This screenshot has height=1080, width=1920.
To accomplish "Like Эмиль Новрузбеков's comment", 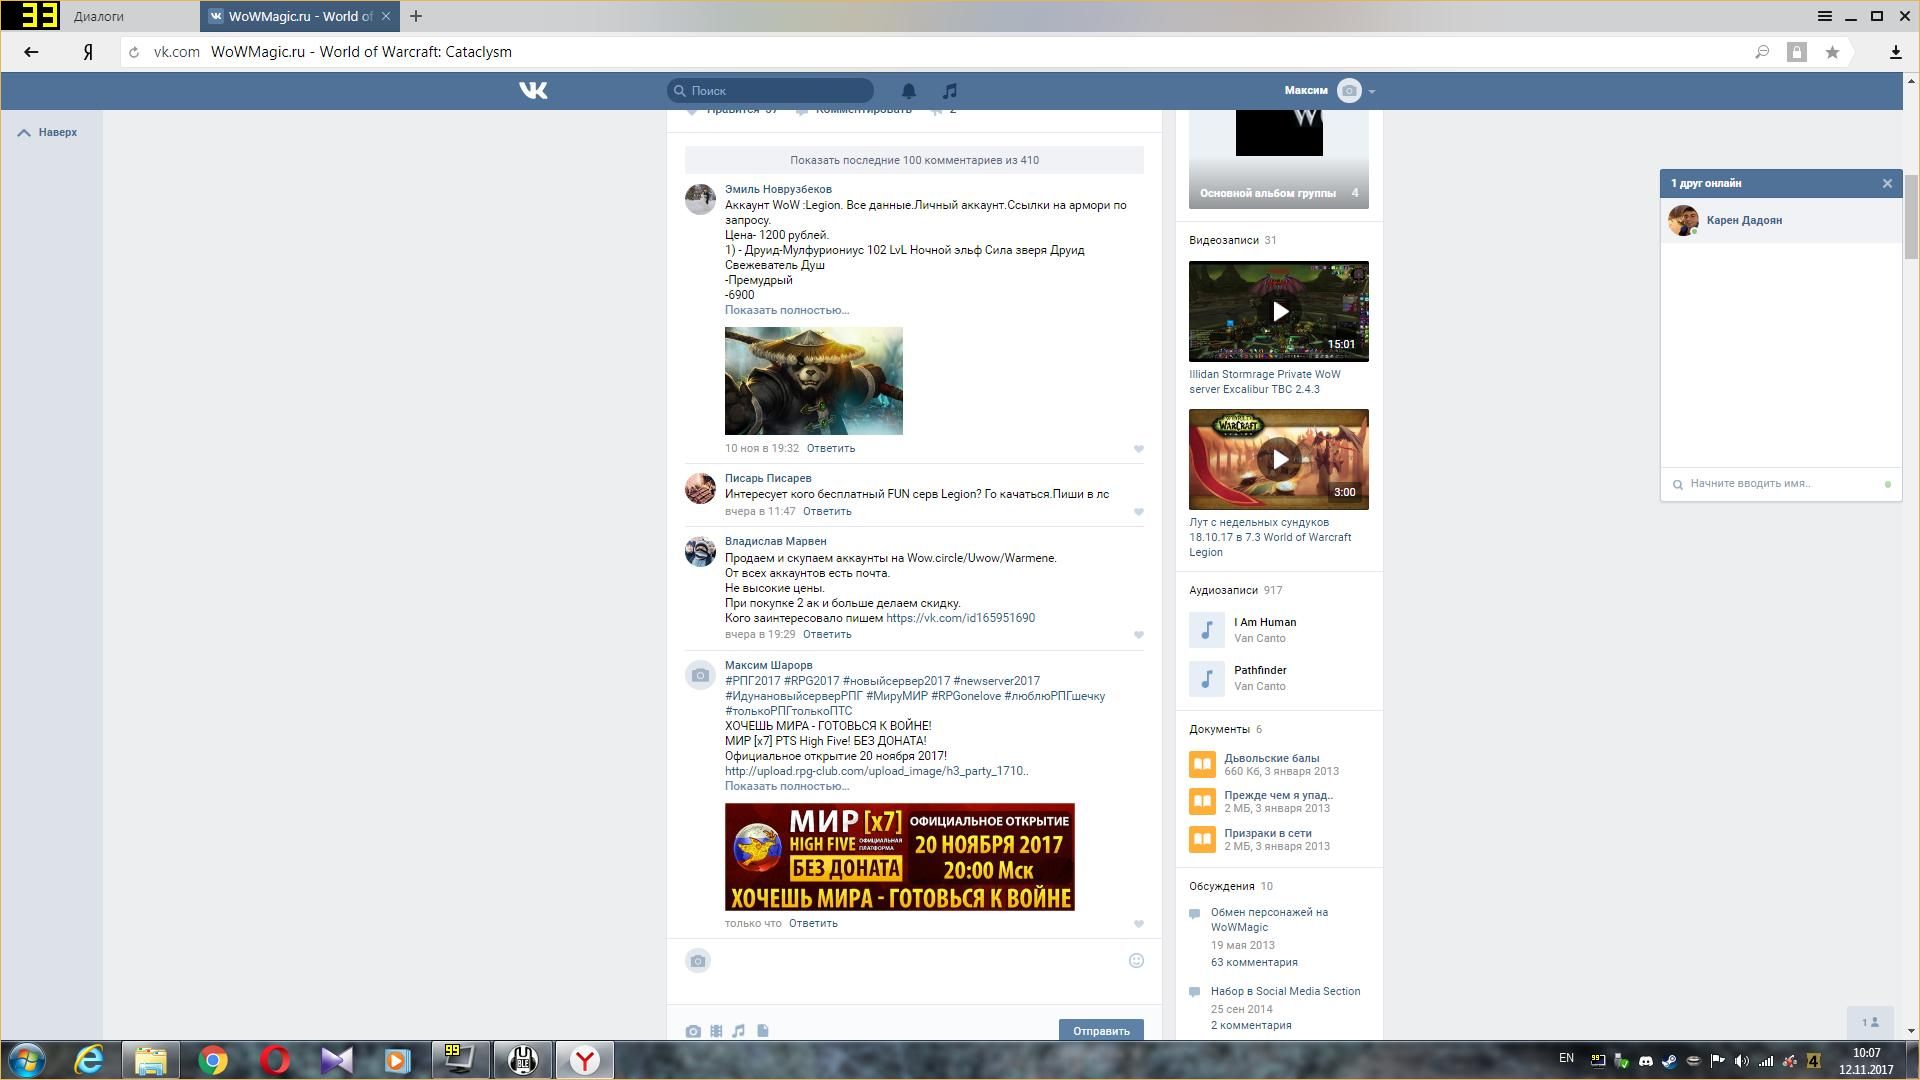I will 1138,449.
